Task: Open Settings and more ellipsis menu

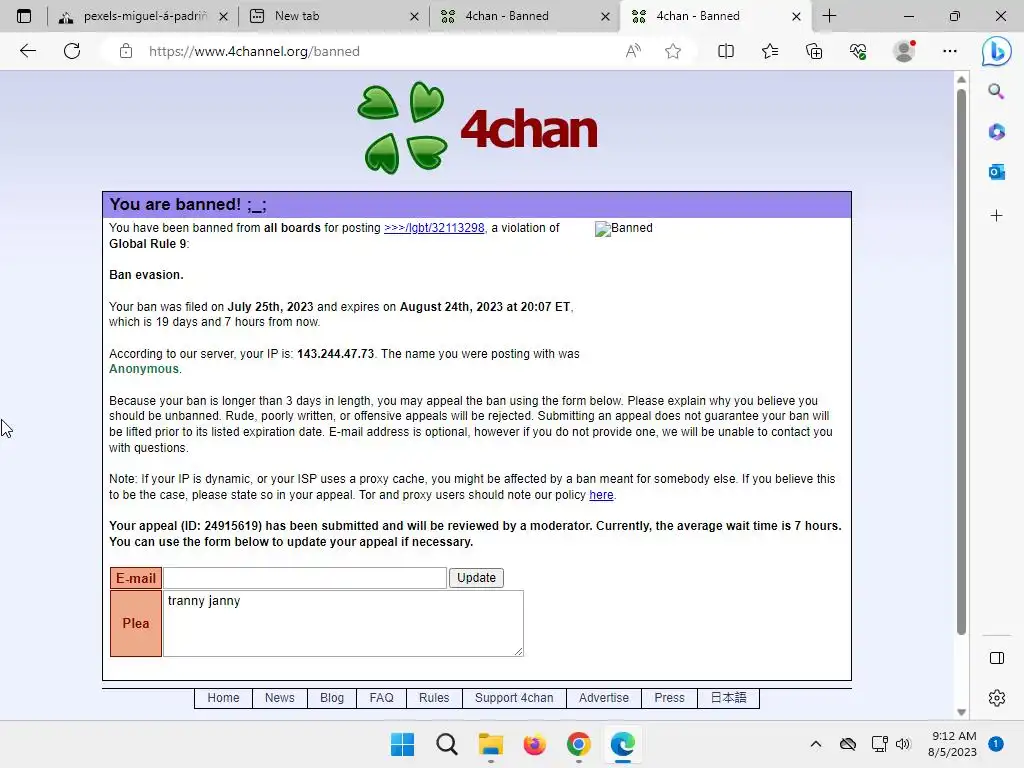Action: pos(950,51)
